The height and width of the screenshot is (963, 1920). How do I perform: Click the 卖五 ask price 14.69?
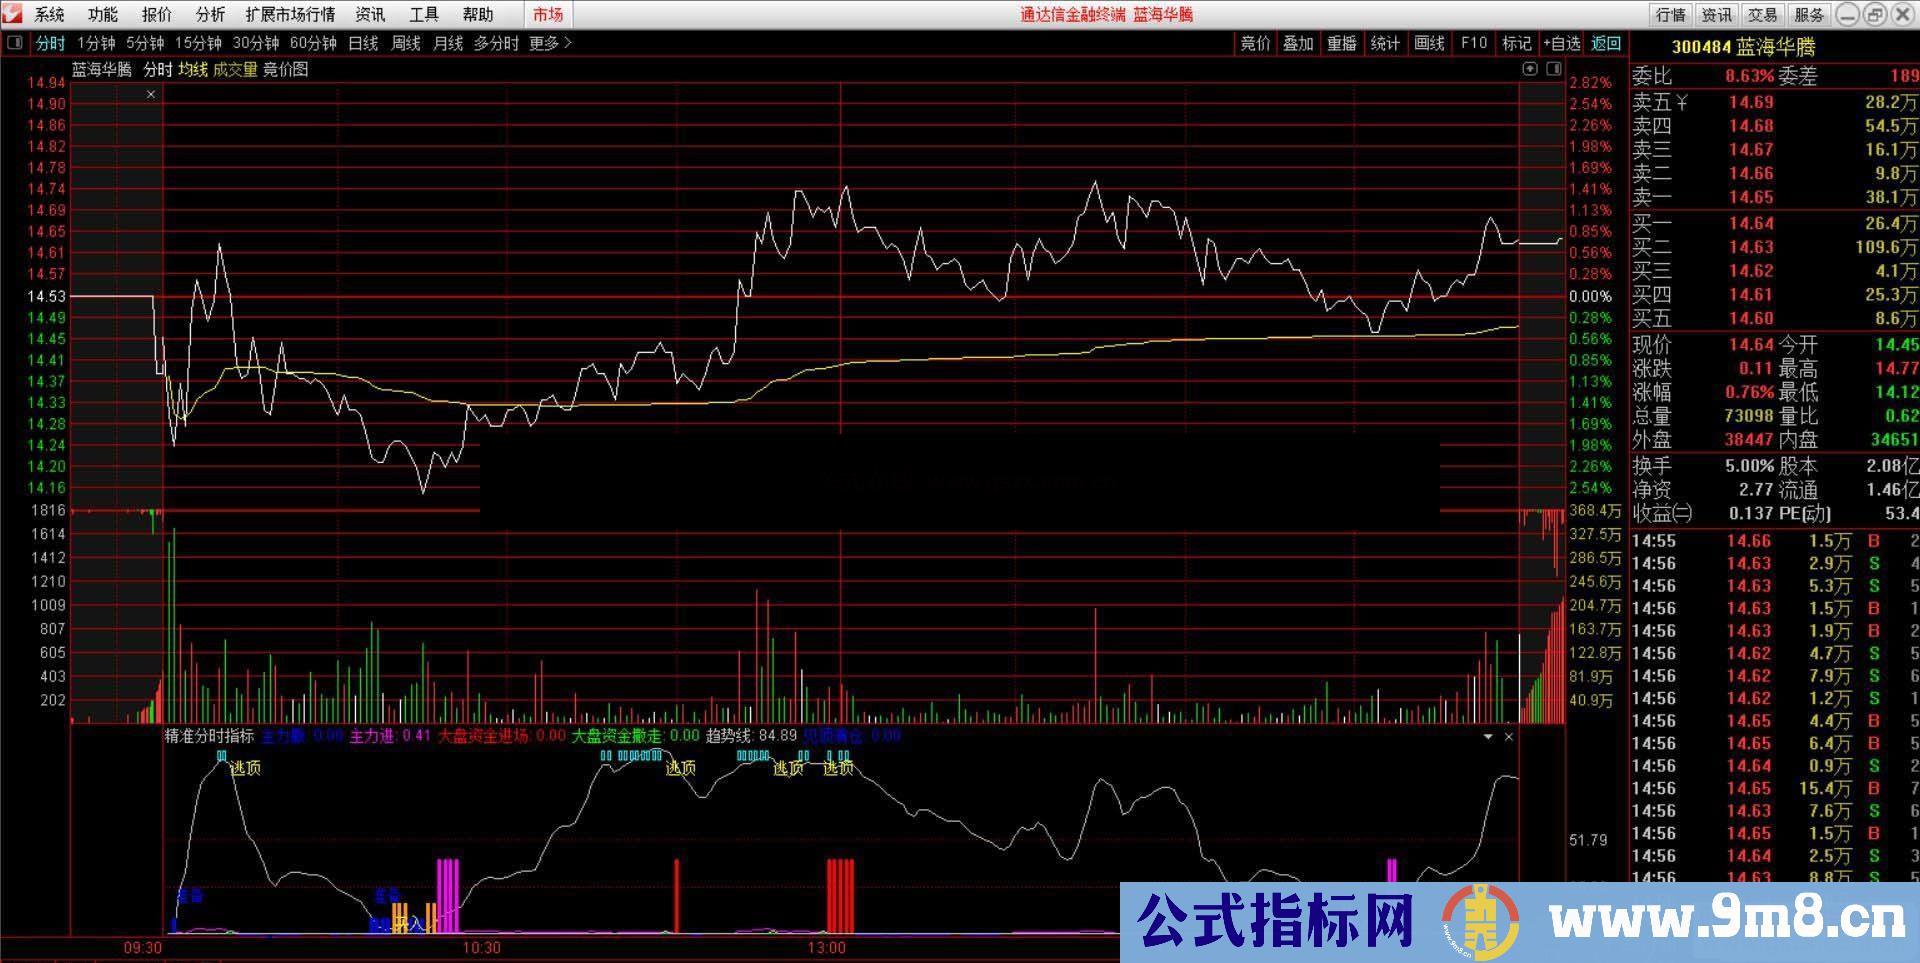[1751, 102]
